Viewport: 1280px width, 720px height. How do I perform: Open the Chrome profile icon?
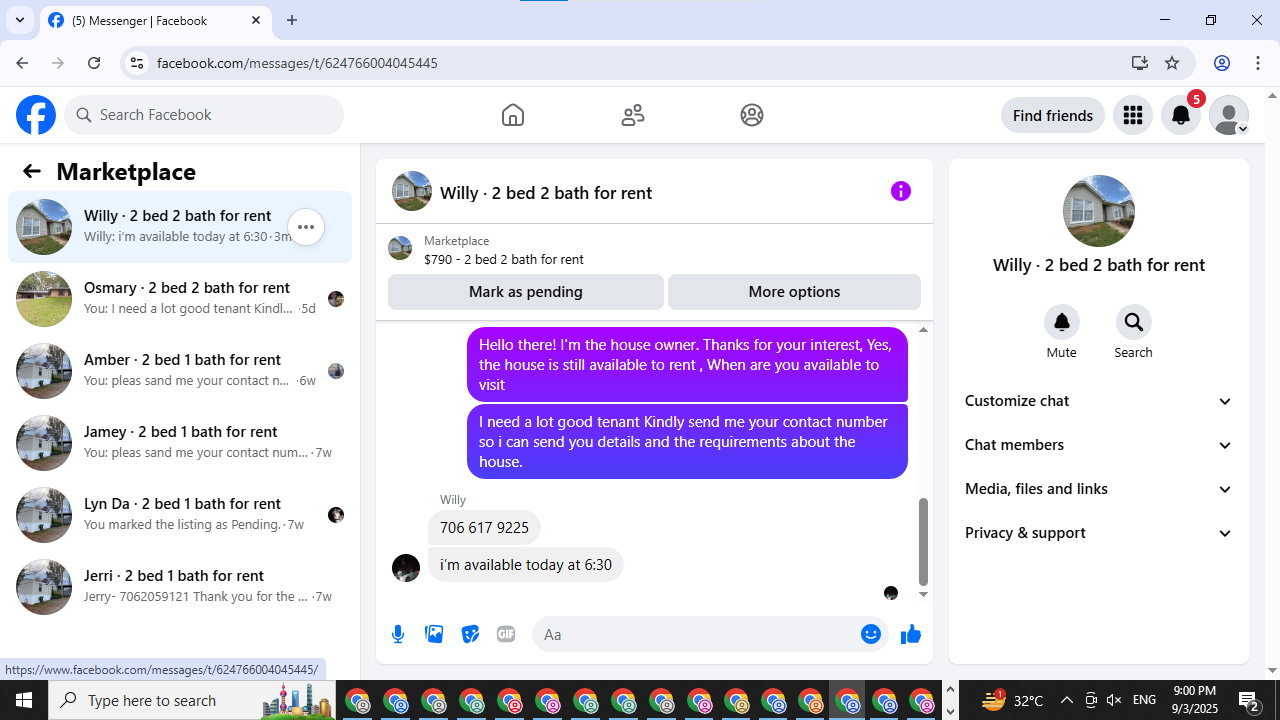(1222, 63)
